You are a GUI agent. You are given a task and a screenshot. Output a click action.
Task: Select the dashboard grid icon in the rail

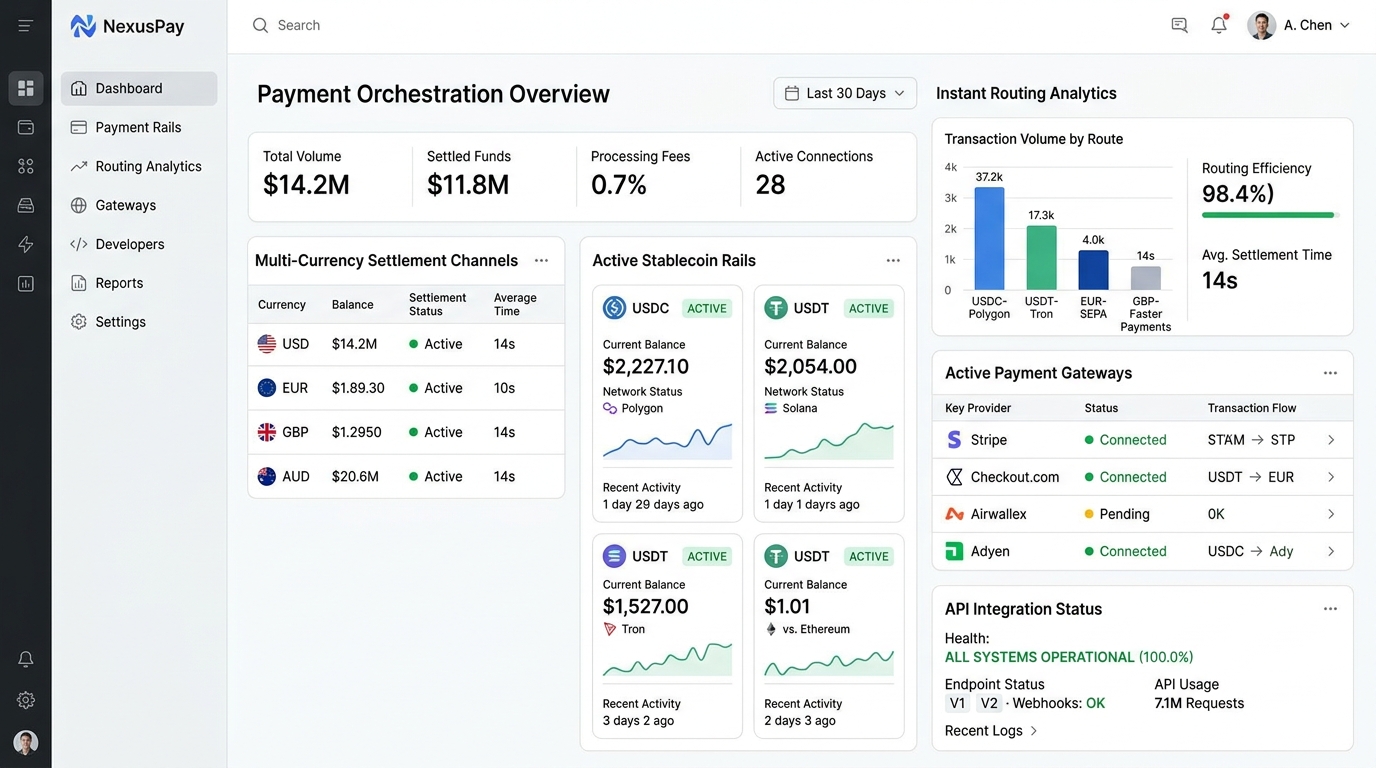coord(26,88)
